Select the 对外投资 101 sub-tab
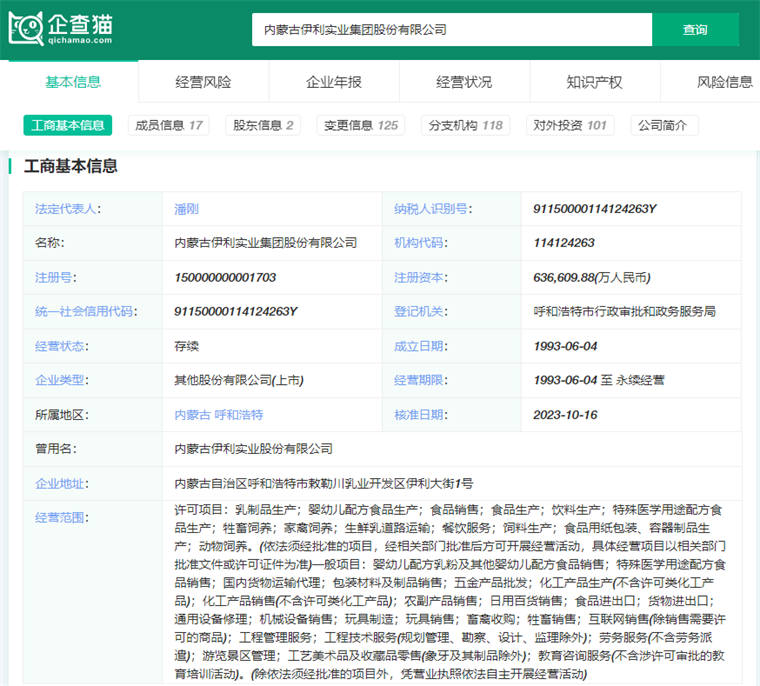The image size is (760, 686). [x=570, y=125]
